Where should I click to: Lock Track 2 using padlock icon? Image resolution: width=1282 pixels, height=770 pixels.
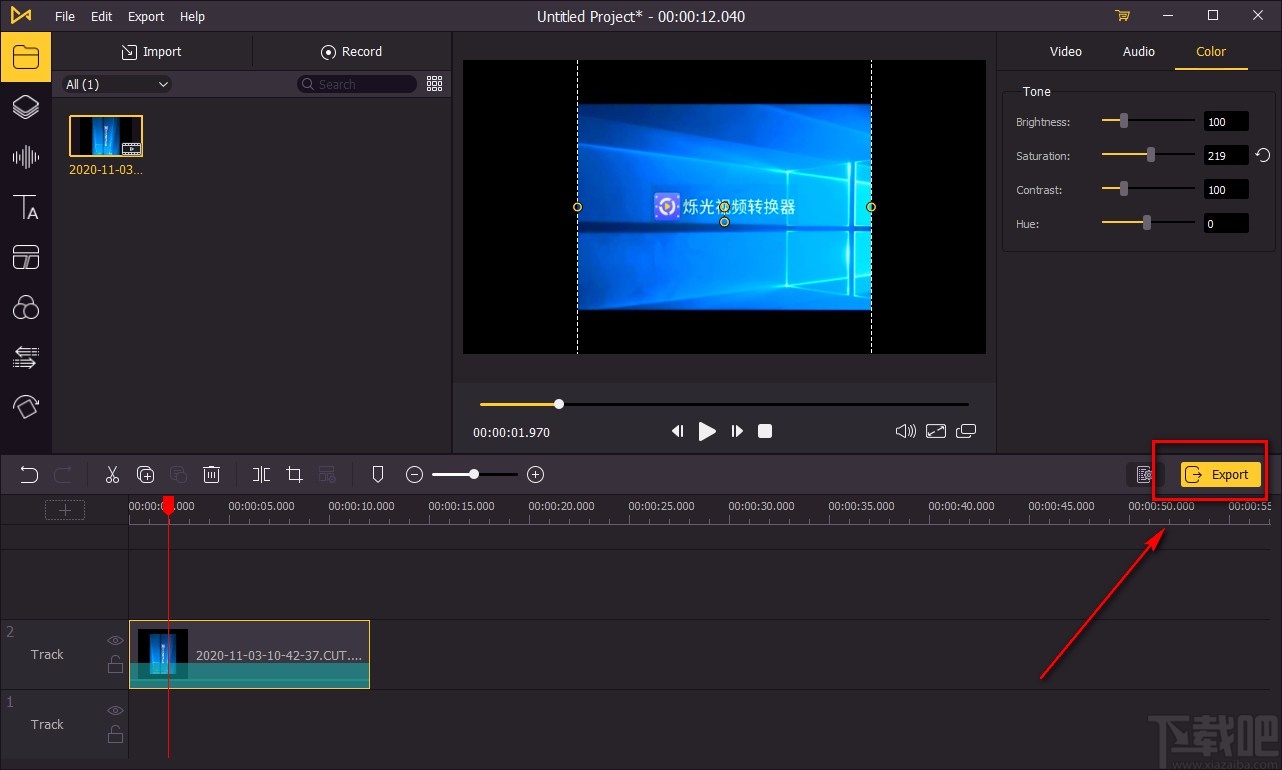pyautogui.click(x=116, y=664)
